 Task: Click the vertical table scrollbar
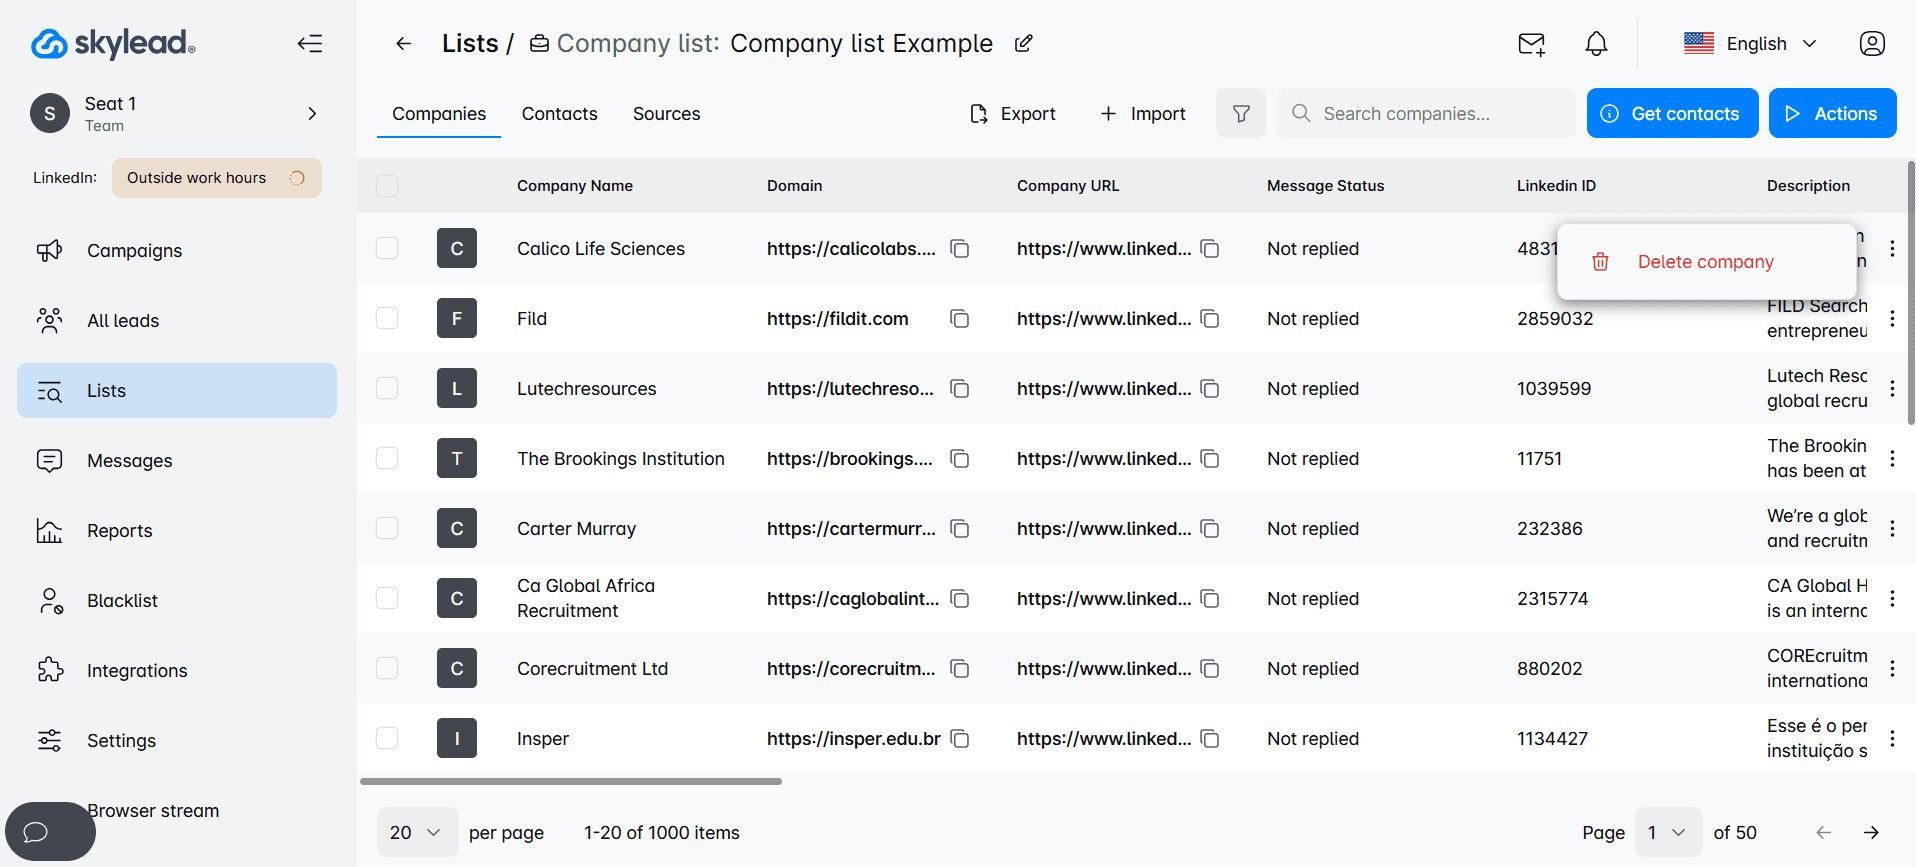(x=1911, y=292)
